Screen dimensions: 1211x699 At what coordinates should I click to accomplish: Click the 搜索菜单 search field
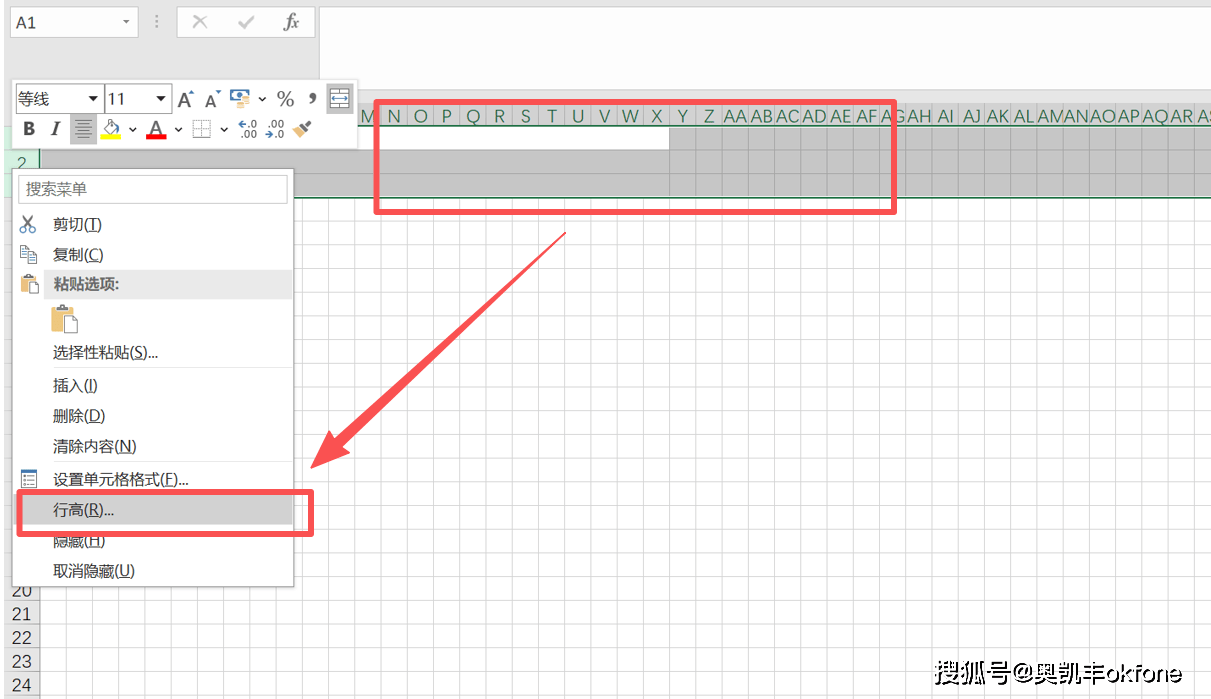pos(153,189)
